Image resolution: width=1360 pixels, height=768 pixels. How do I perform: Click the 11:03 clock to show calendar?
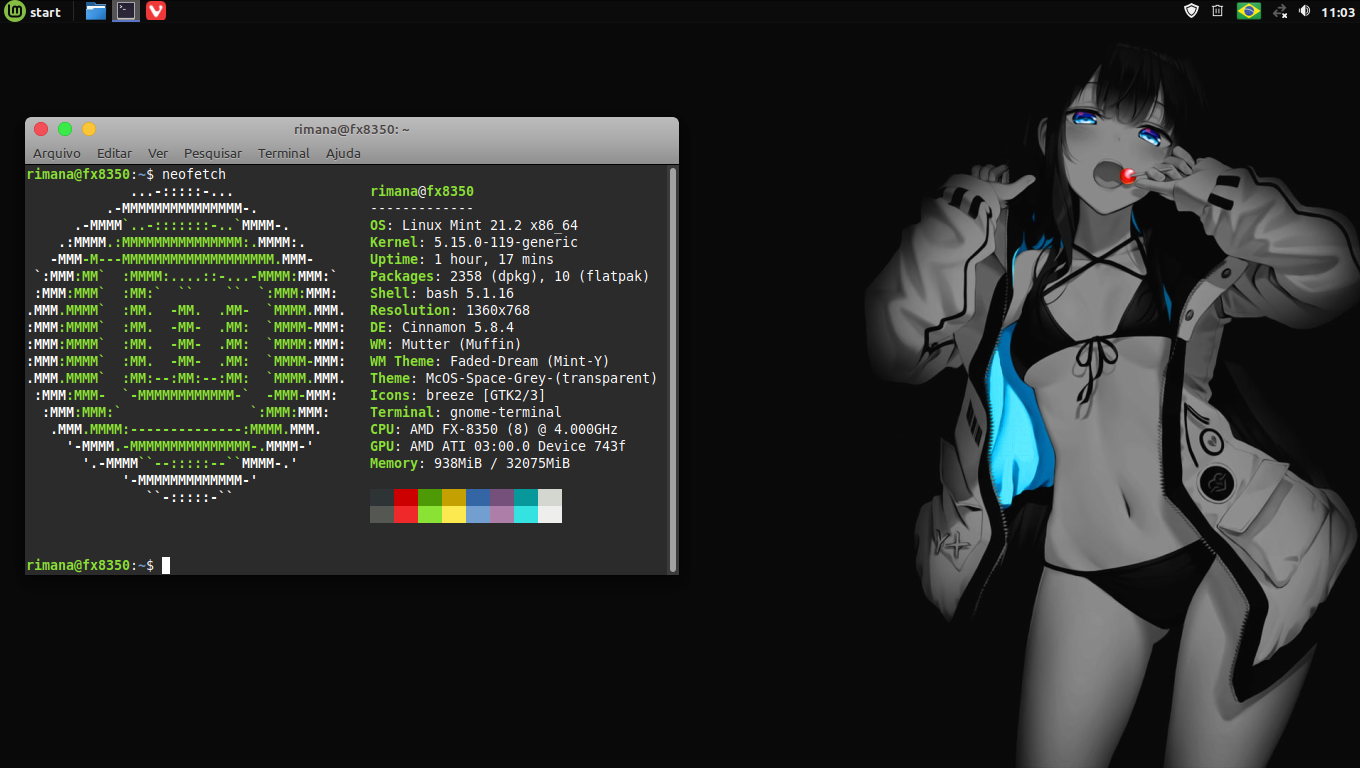coord(1337,12)
